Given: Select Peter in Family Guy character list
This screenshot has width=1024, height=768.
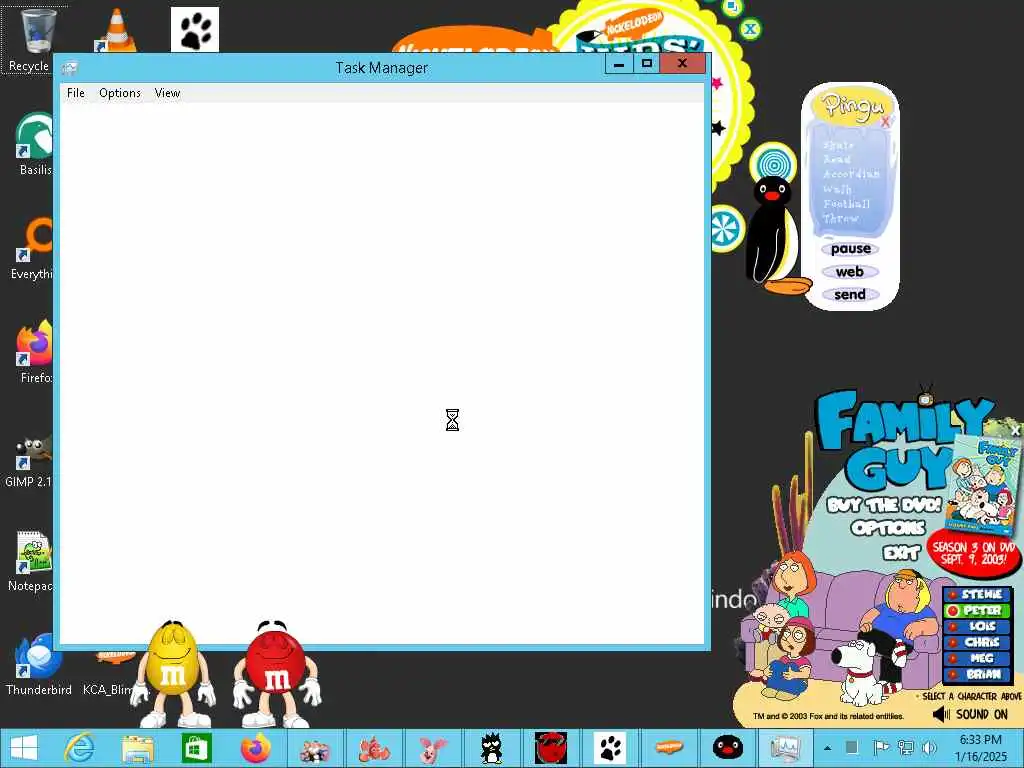Looking at the screenshot, I should 978,611.
